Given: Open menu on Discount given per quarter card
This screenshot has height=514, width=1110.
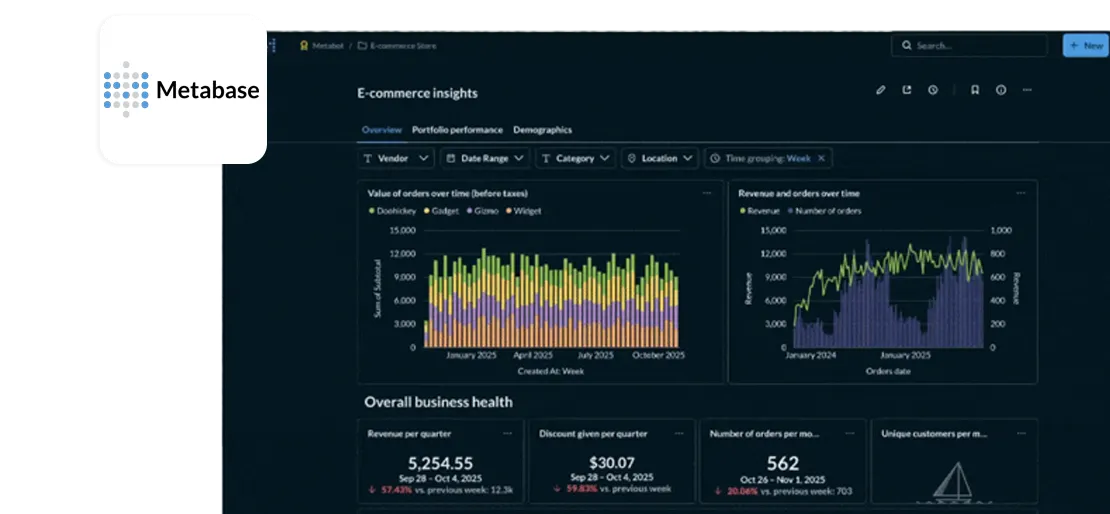Looking at the screenshot, I should point(679,433).
